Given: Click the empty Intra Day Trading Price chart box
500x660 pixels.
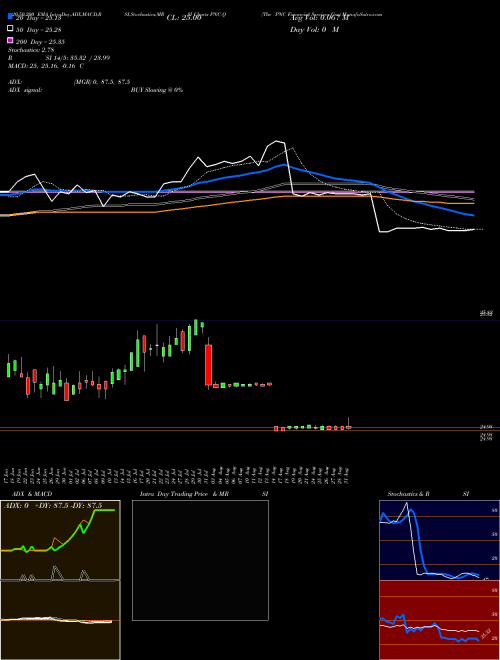Looking at the screenshot, I should (x=200, y=560).
